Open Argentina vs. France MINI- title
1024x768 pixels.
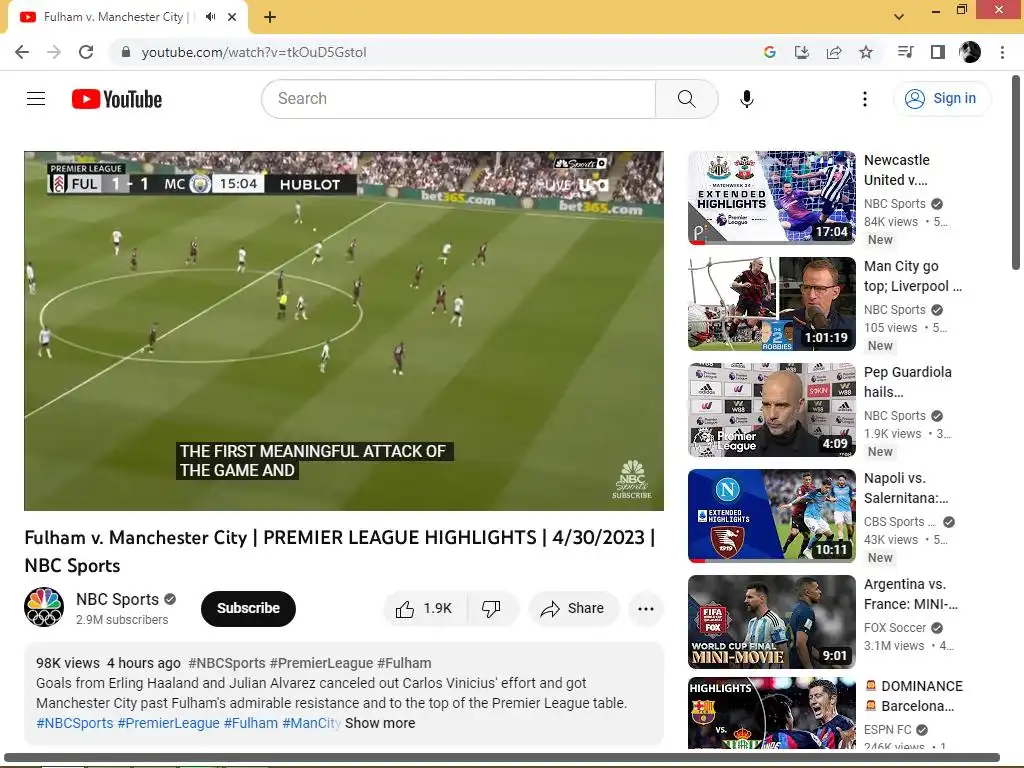910,594
